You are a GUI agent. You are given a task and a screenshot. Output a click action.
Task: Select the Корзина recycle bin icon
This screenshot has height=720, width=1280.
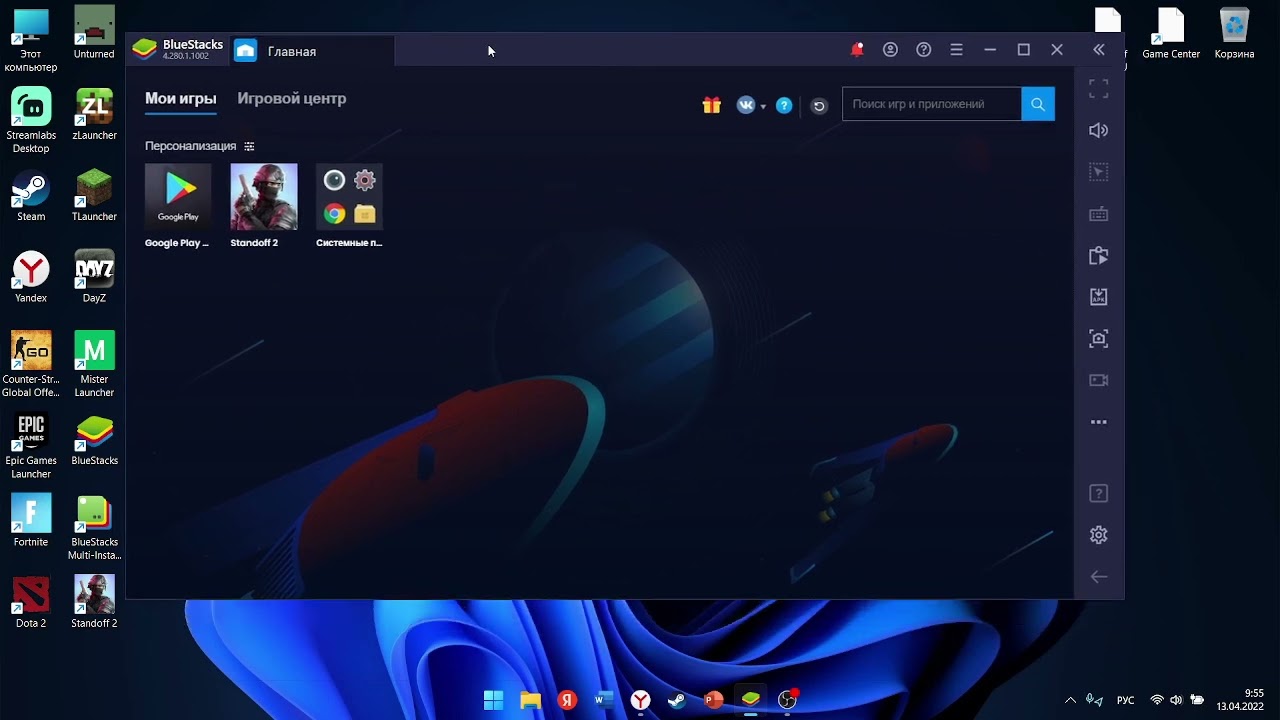[1234, 34]
